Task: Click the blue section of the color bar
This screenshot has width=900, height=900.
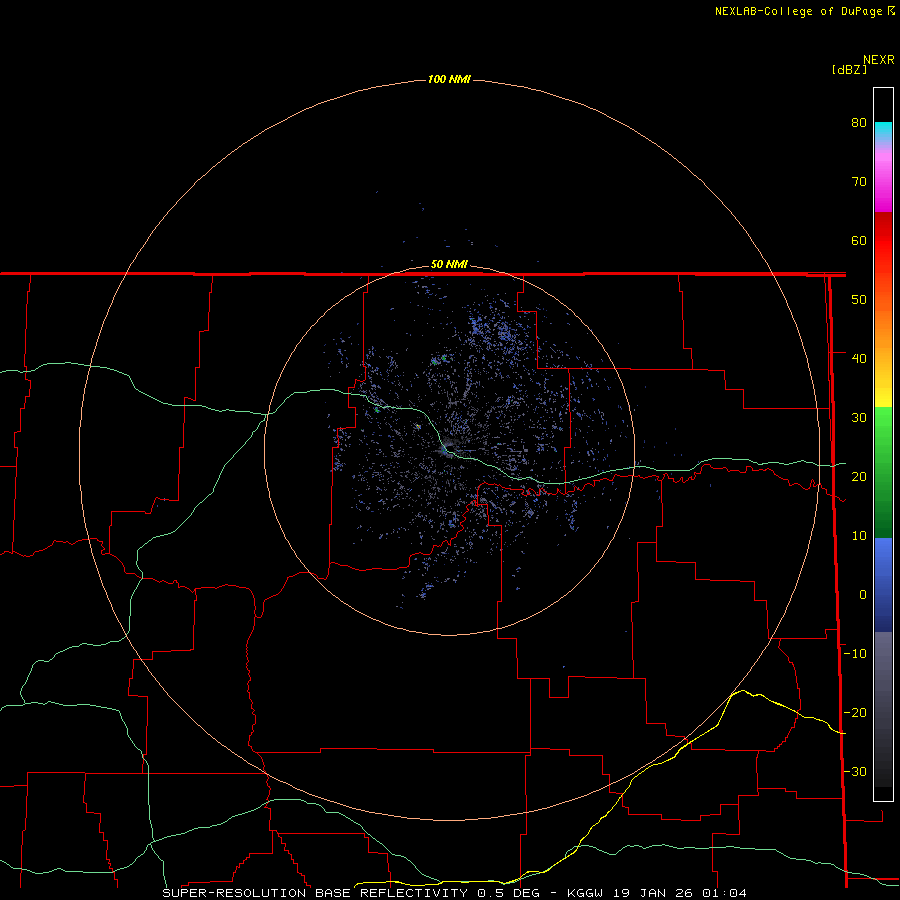Action: coord(883,585)
